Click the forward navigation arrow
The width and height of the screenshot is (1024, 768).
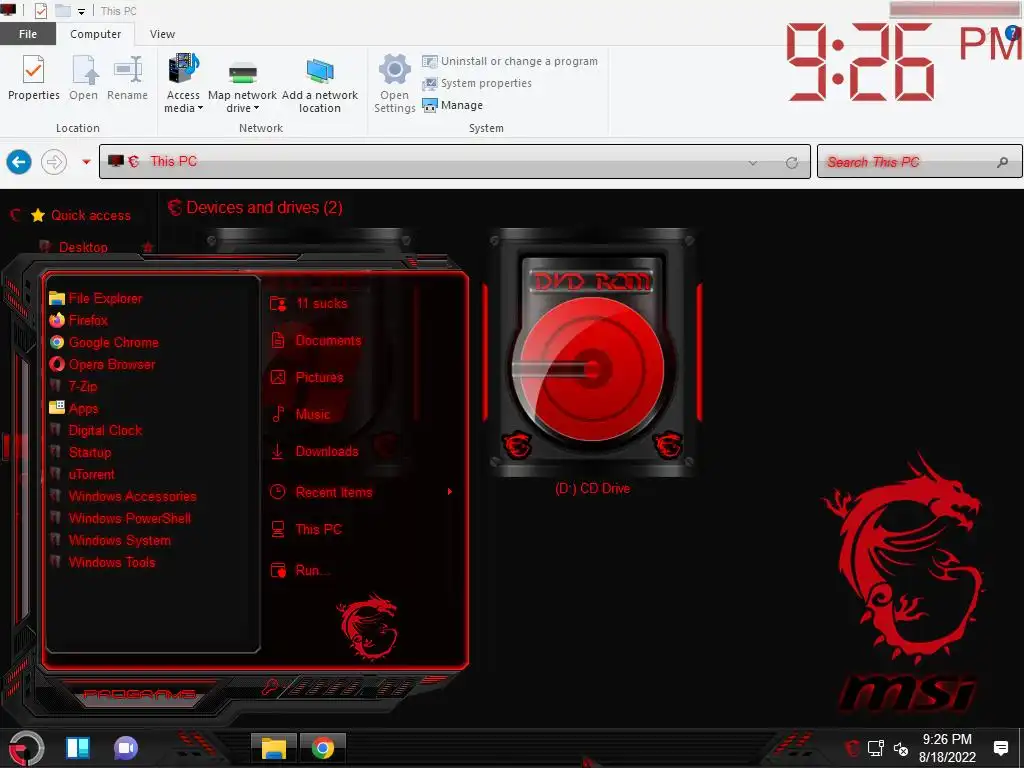tap(54, 162)
